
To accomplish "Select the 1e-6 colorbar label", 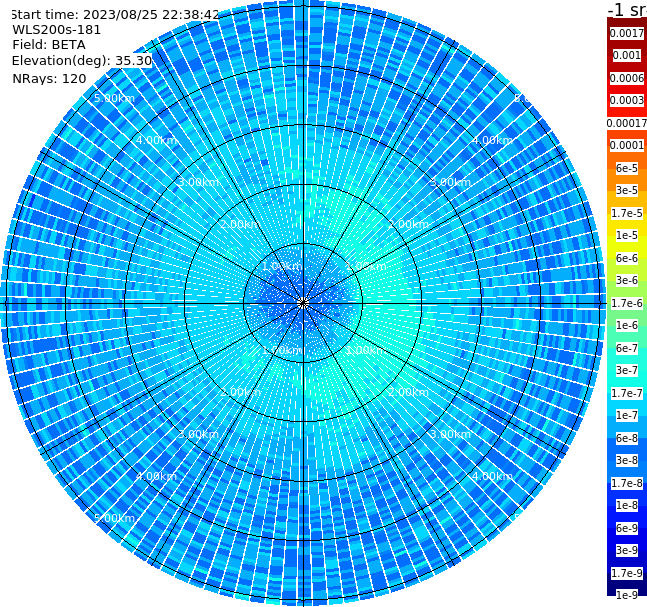I will click(627, 325).
